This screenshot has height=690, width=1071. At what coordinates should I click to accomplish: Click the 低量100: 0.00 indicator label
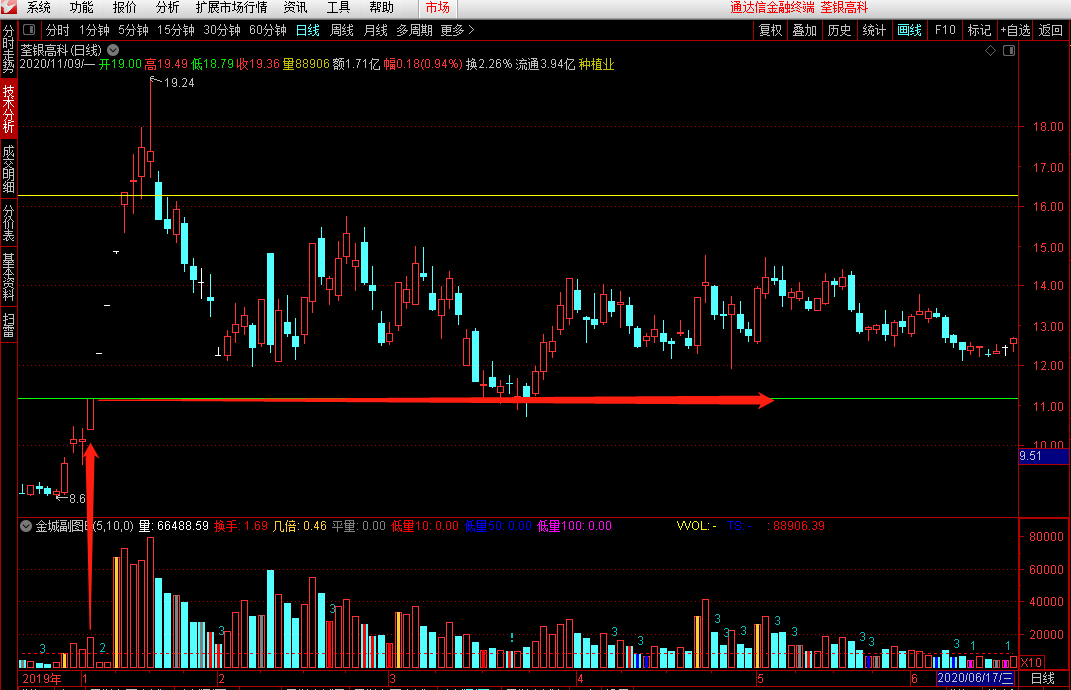click(574, 526)
